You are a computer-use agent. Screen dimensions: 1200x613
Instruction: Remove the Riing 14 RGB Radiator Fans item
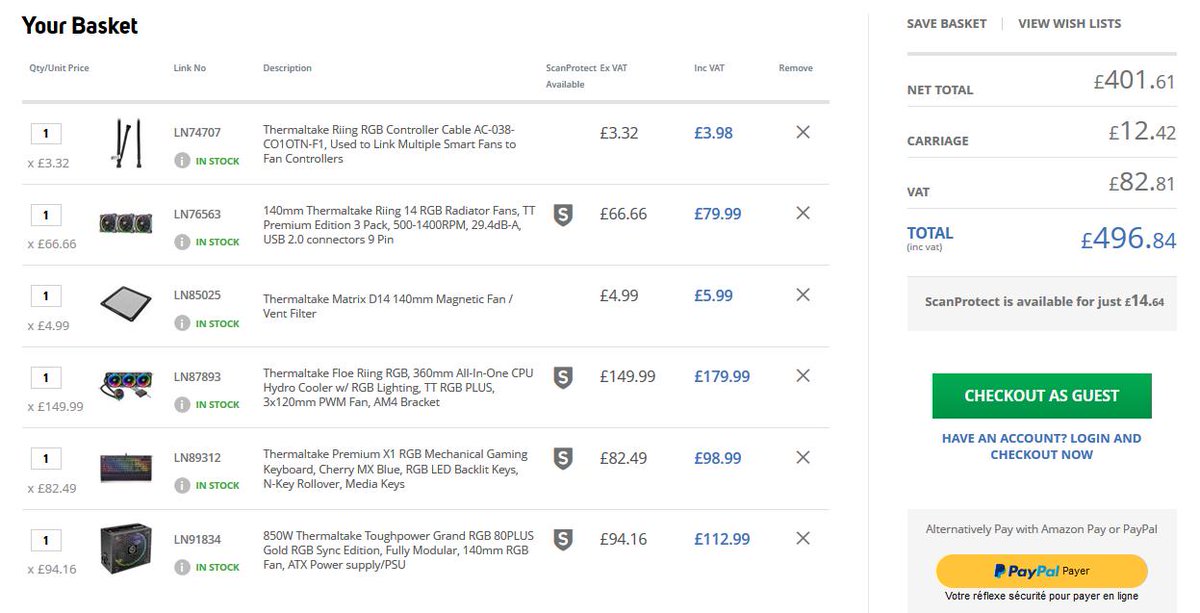[802, 213]
